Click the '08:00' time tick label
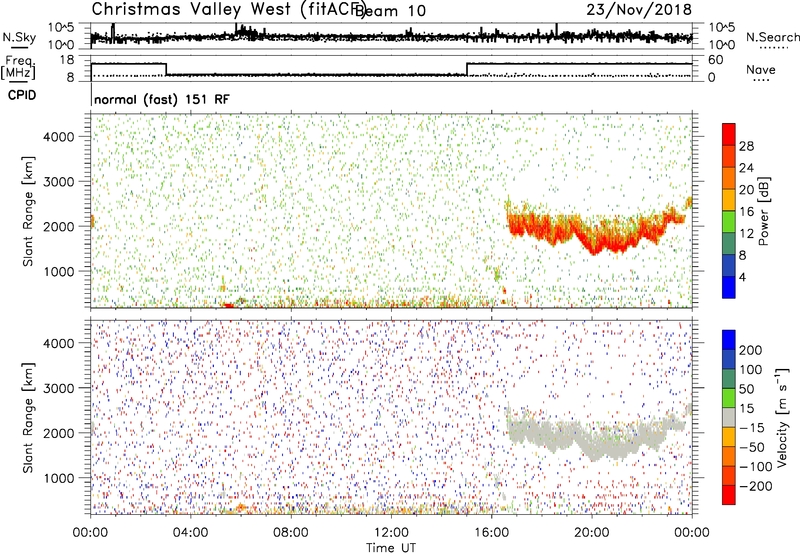The image size is (800, 554). 291,533
